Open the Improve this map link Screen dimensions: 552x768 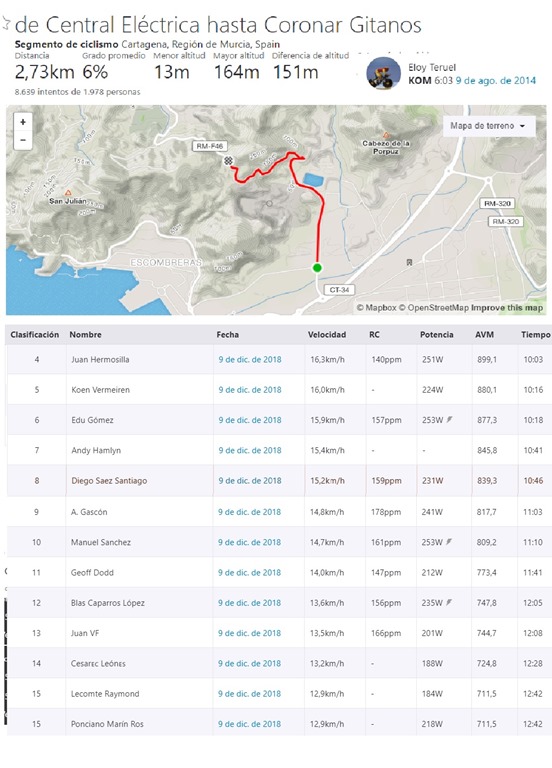pyautogui.click(x=507, y=308)
